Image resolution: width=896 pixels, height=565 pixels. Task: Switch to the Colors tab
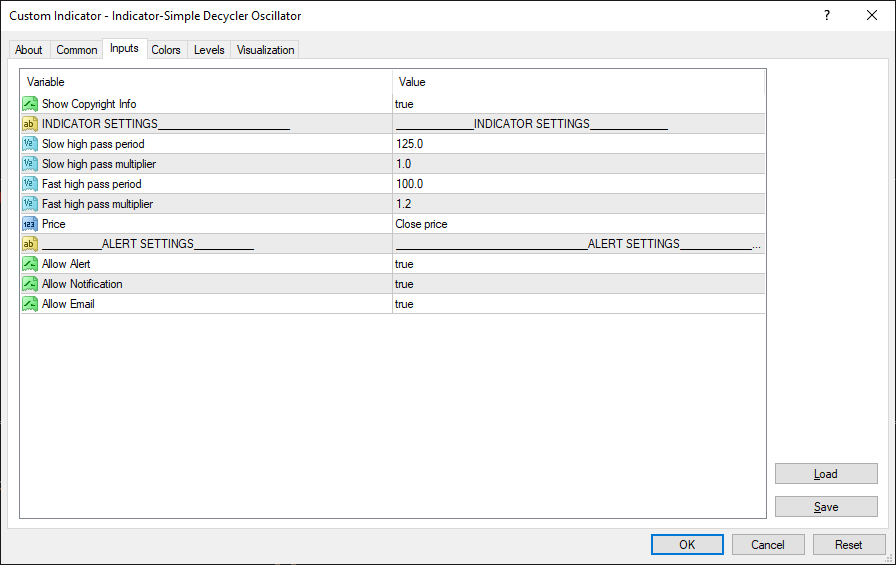(166, 50)
